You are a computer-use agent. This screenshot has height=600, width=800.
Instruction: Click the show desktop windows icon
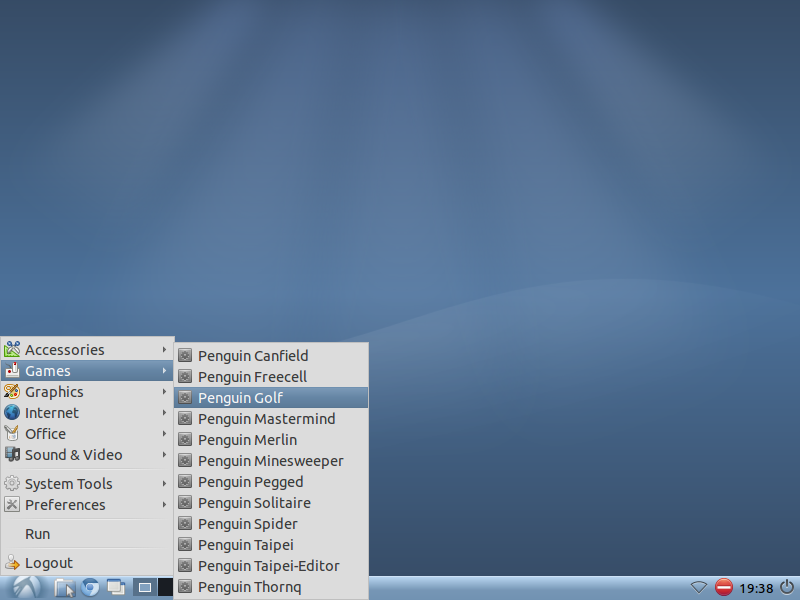116,588
